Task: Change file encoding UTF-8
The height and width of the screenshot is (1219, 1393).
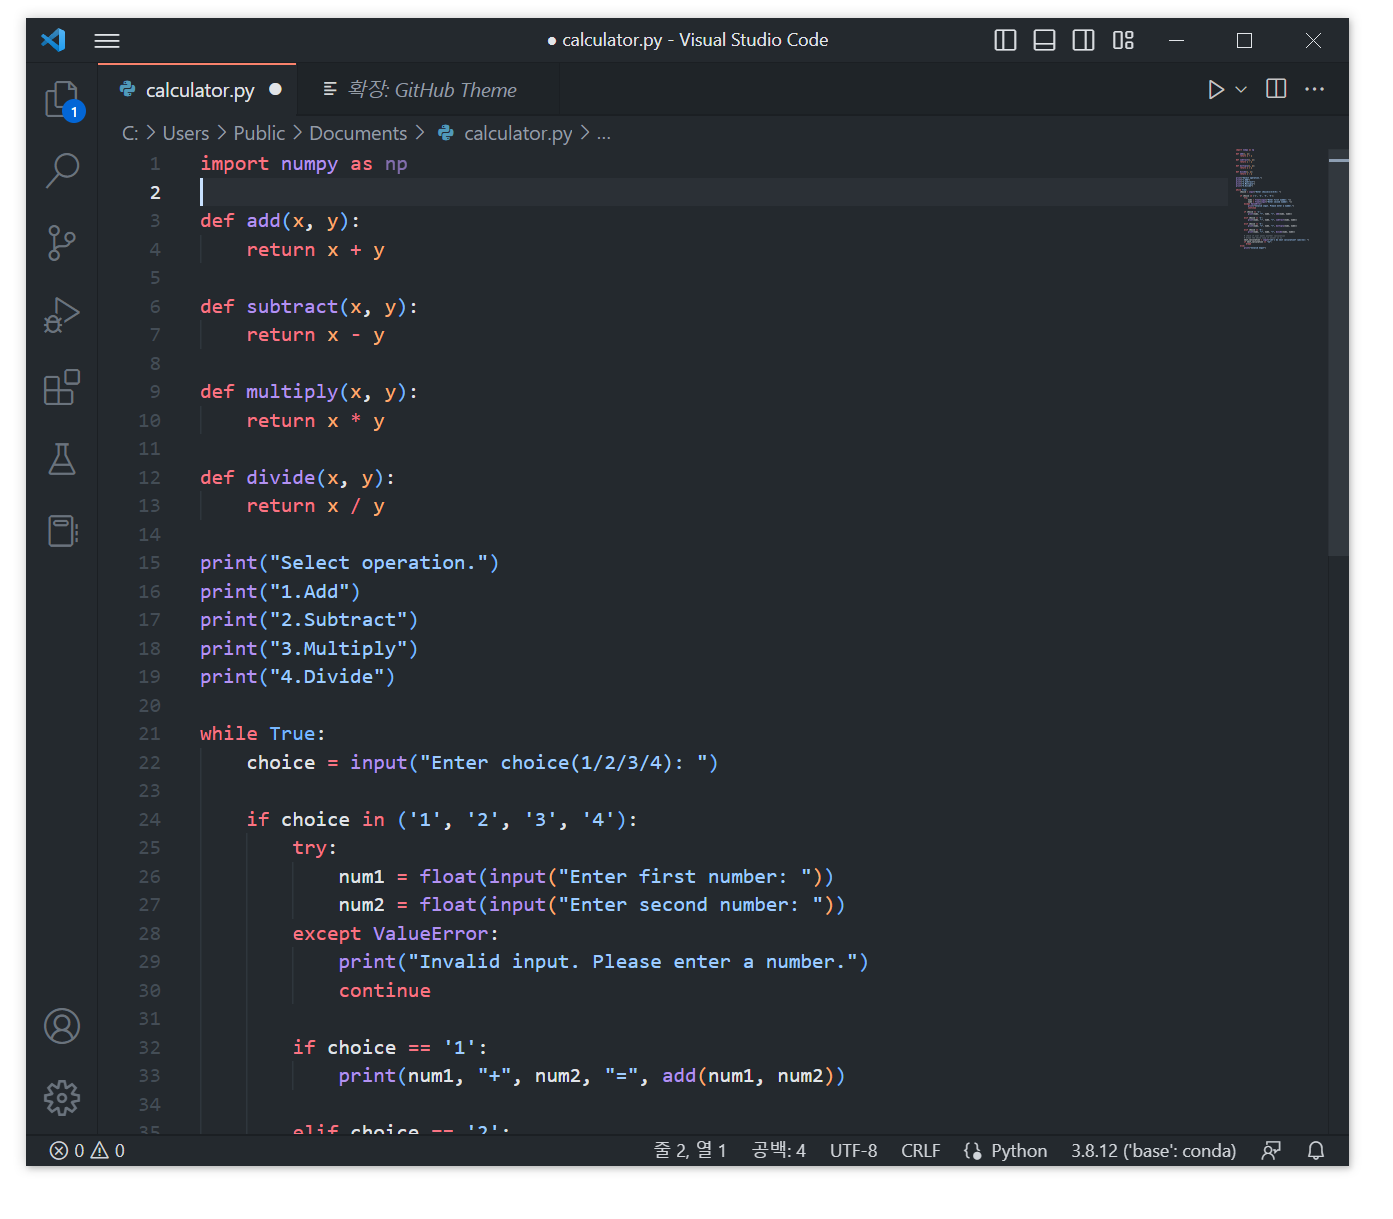Action: [x=853, y=1151]
